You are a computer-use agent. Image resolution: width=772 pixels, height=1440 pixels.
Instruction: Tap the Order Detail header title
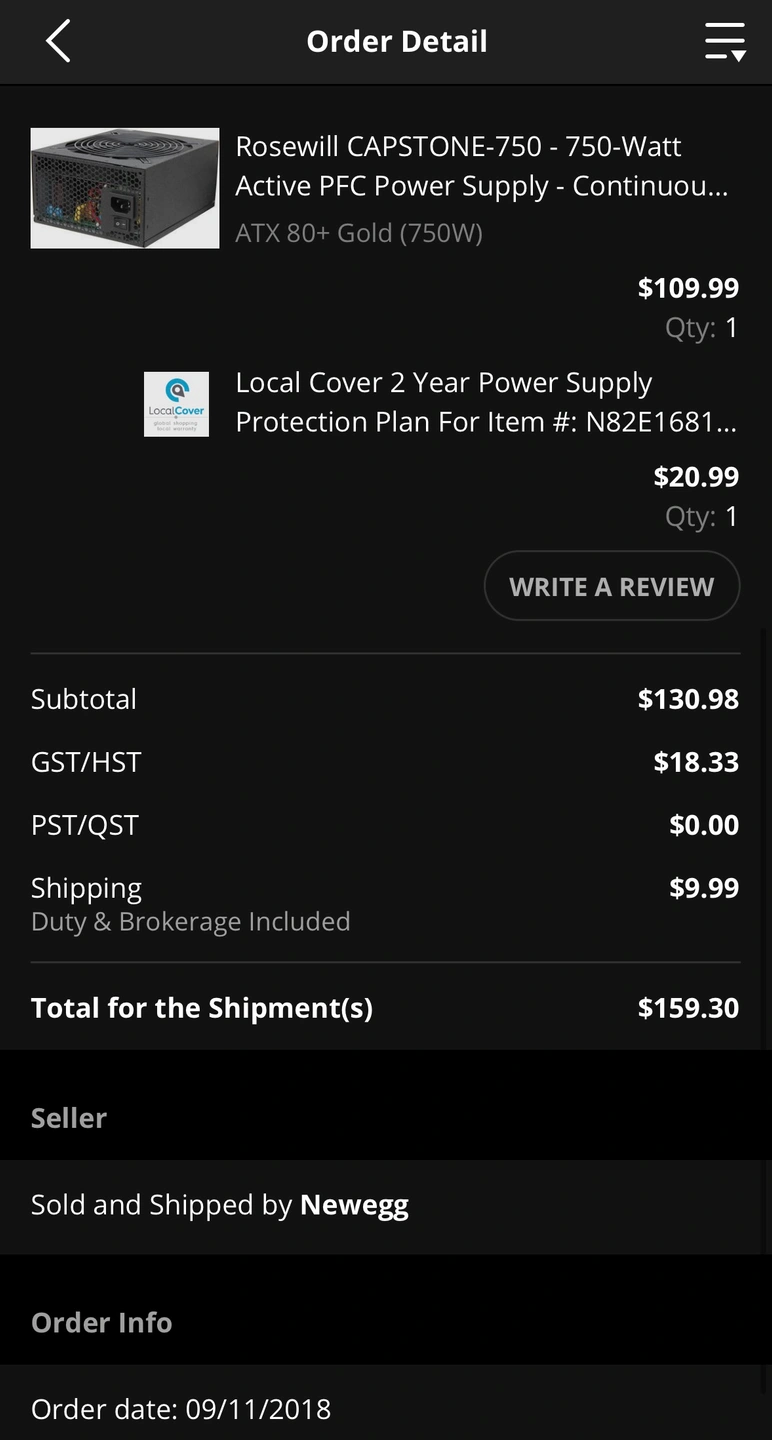397,42
